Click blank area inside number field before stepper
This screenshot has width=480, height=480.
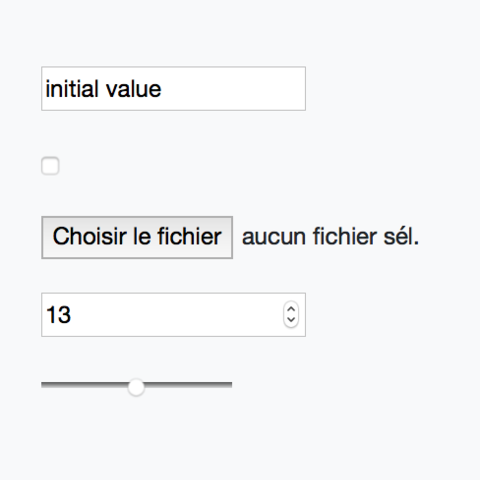[x=177, y=315]
